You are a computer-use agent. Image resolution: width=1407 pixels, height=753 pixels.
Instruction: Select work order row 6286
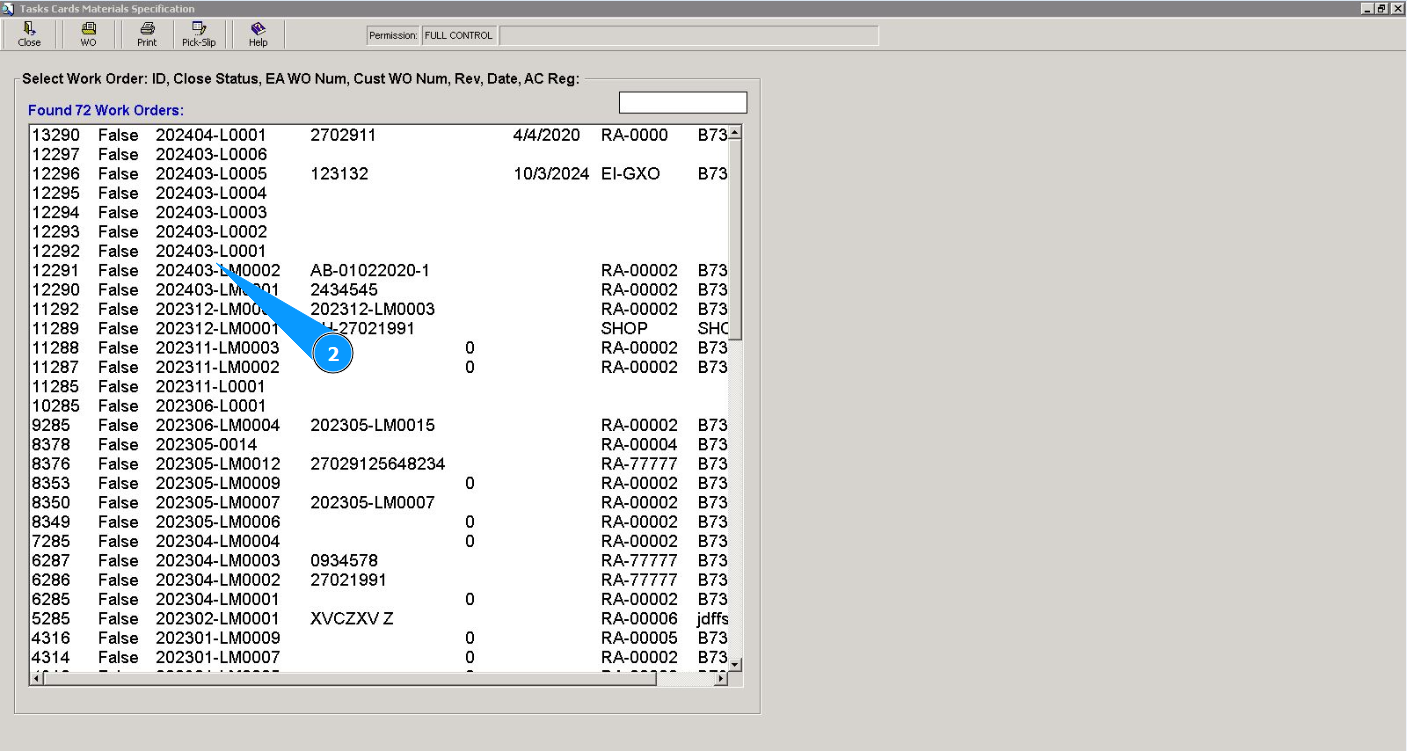379,580
